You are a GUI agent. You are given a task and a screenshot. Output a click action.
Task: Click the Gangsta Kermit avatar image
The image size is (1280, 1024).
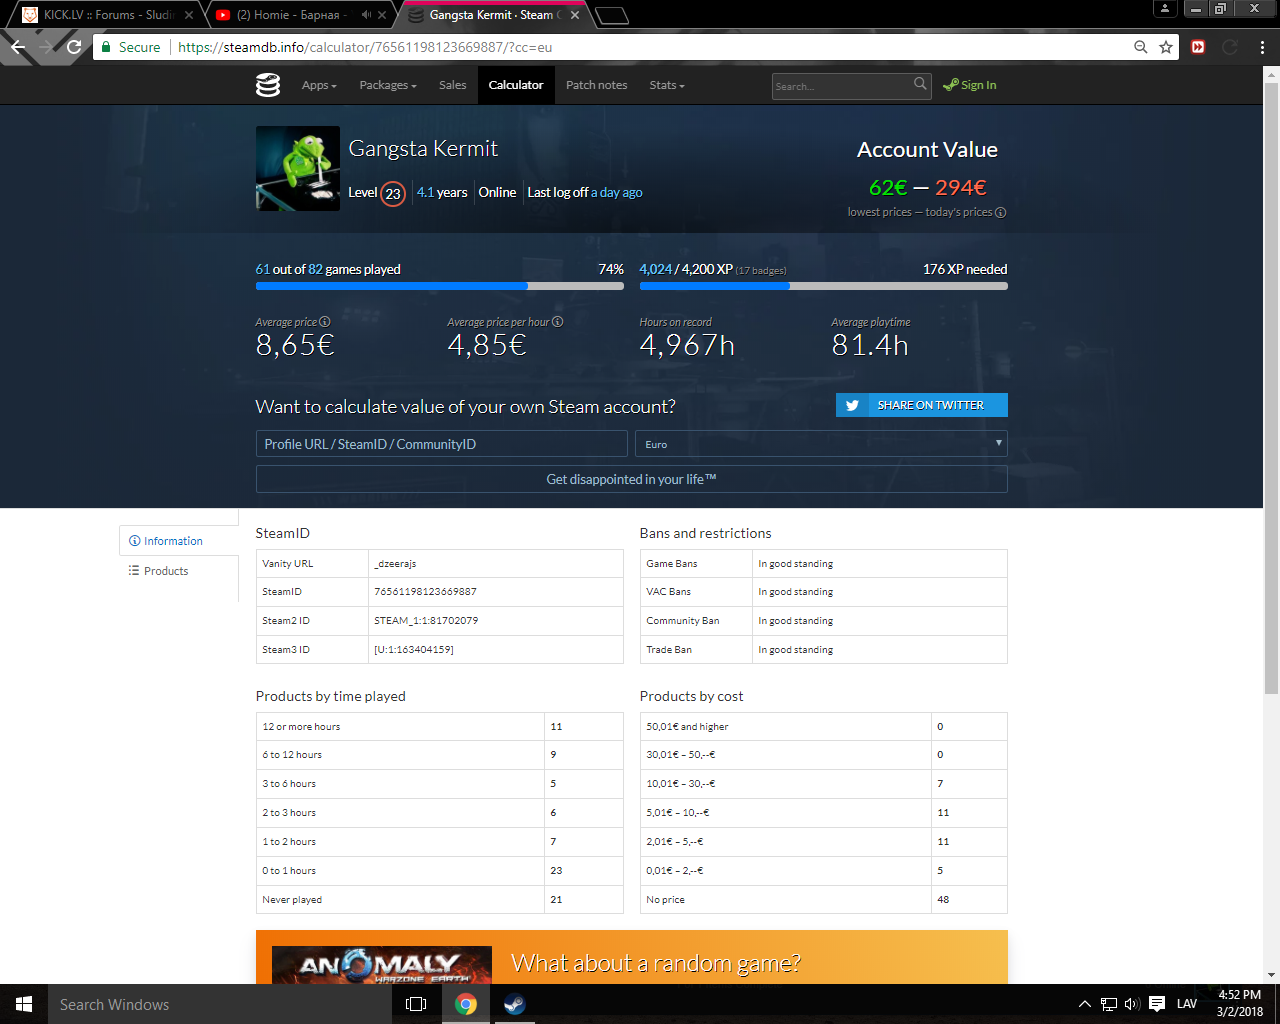[x=298, y=168]
